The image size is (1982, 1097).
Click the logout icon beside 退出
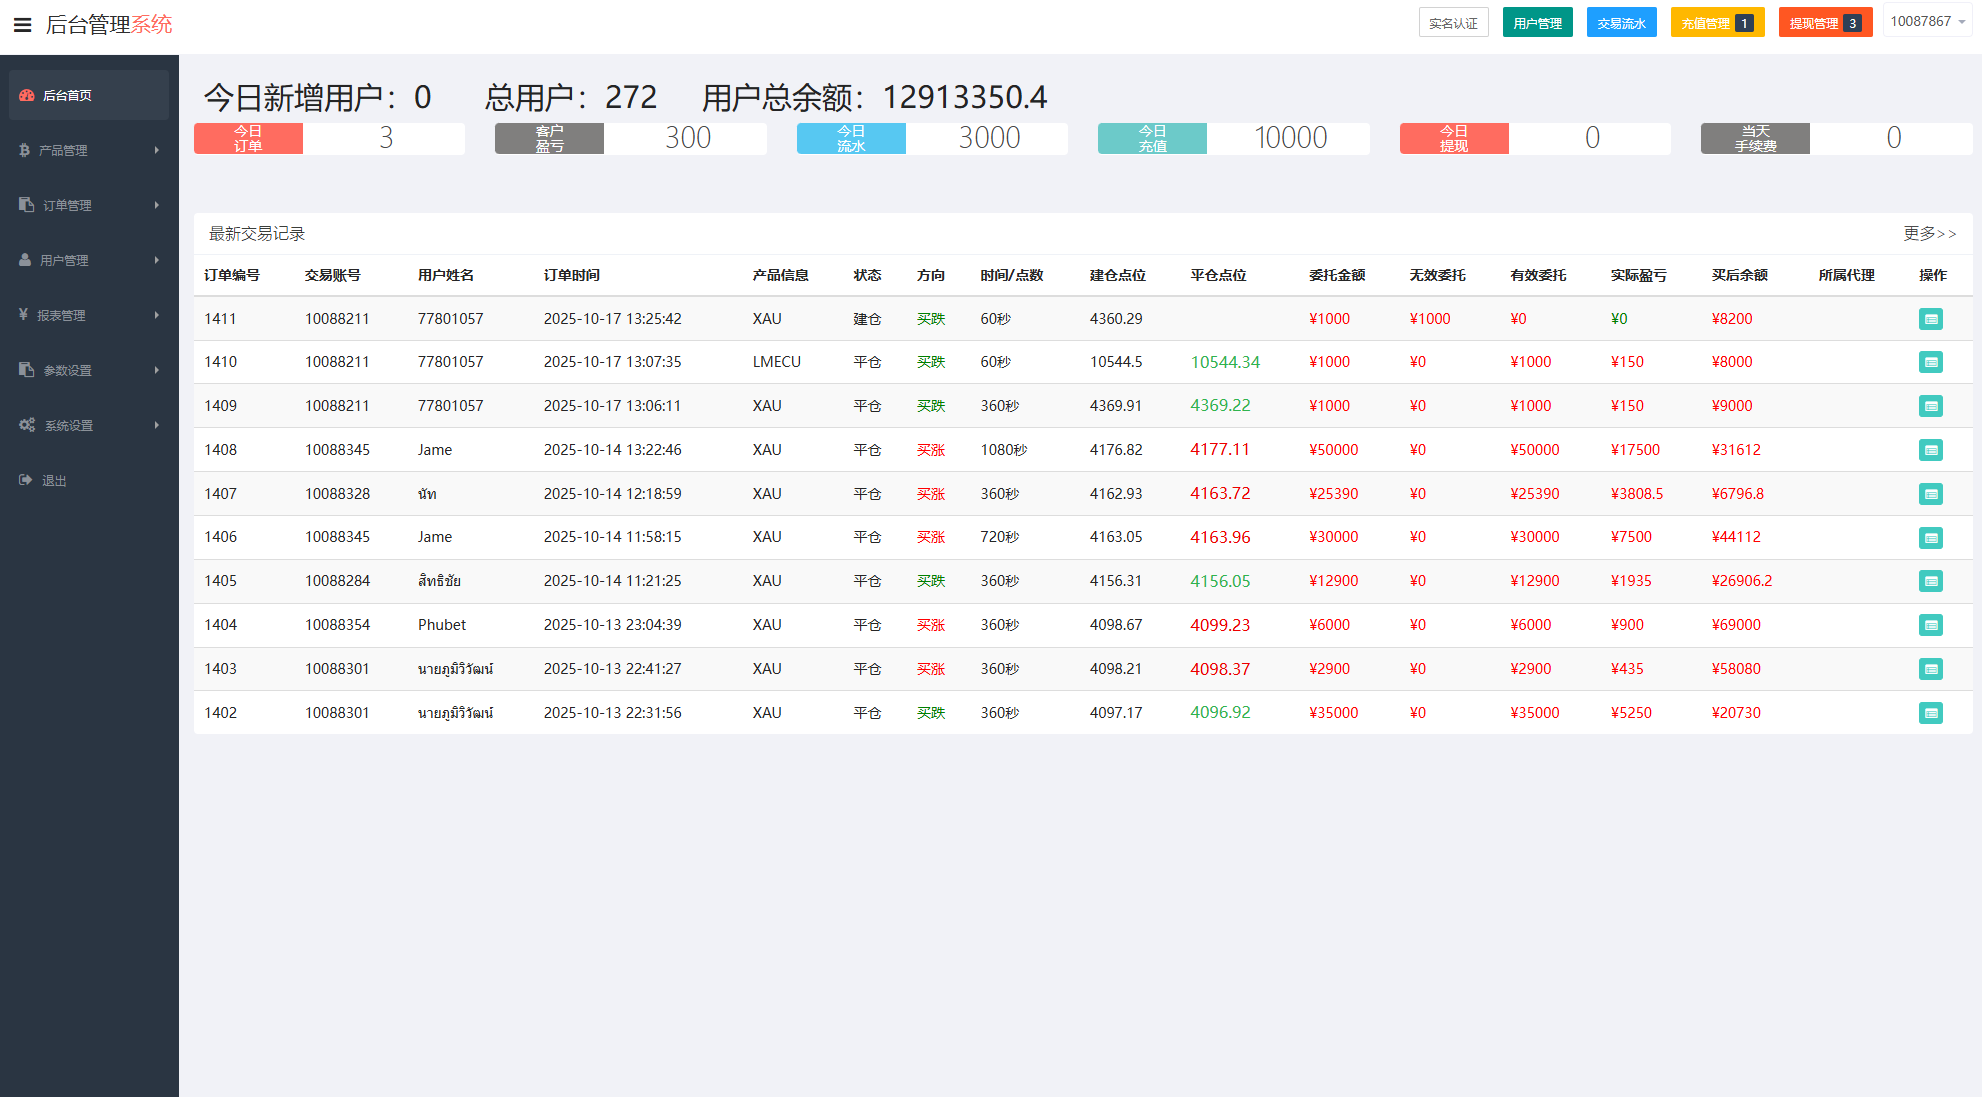24,479
